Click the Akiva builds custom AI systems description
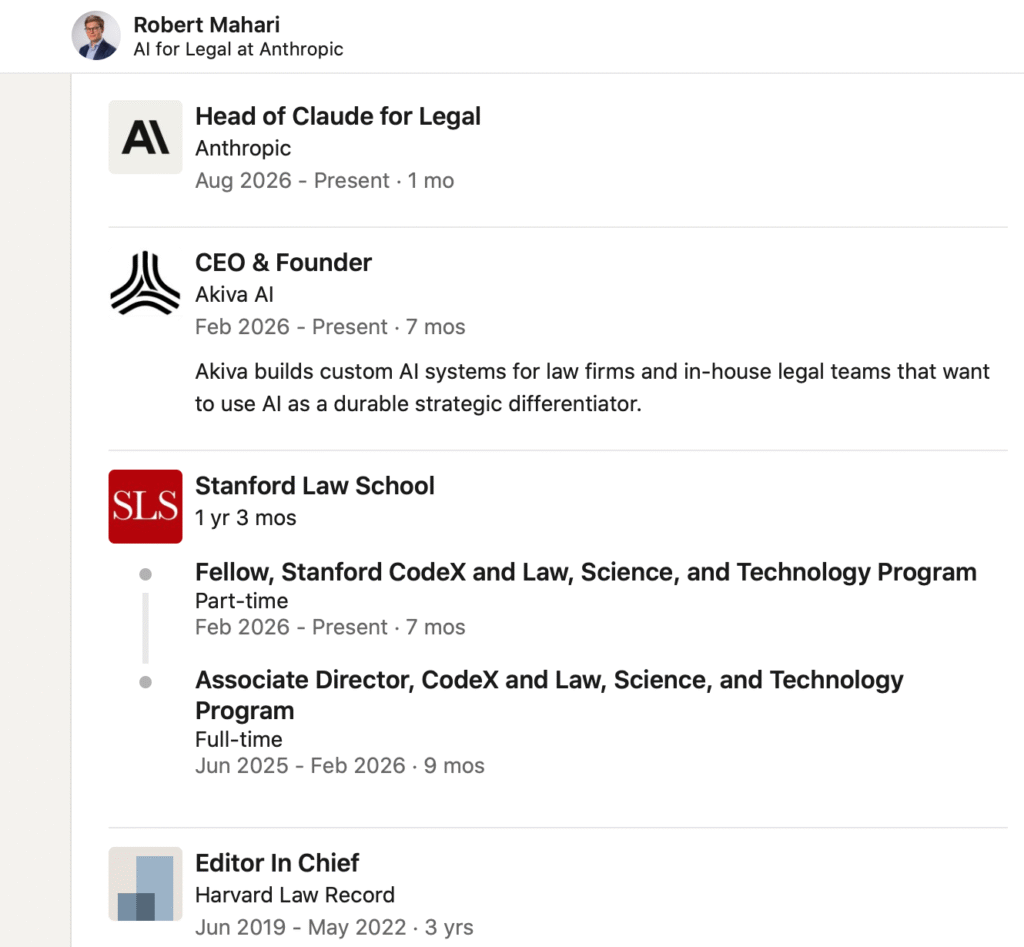Viewport: 1024px width, 947px height. tap(592, 387)
